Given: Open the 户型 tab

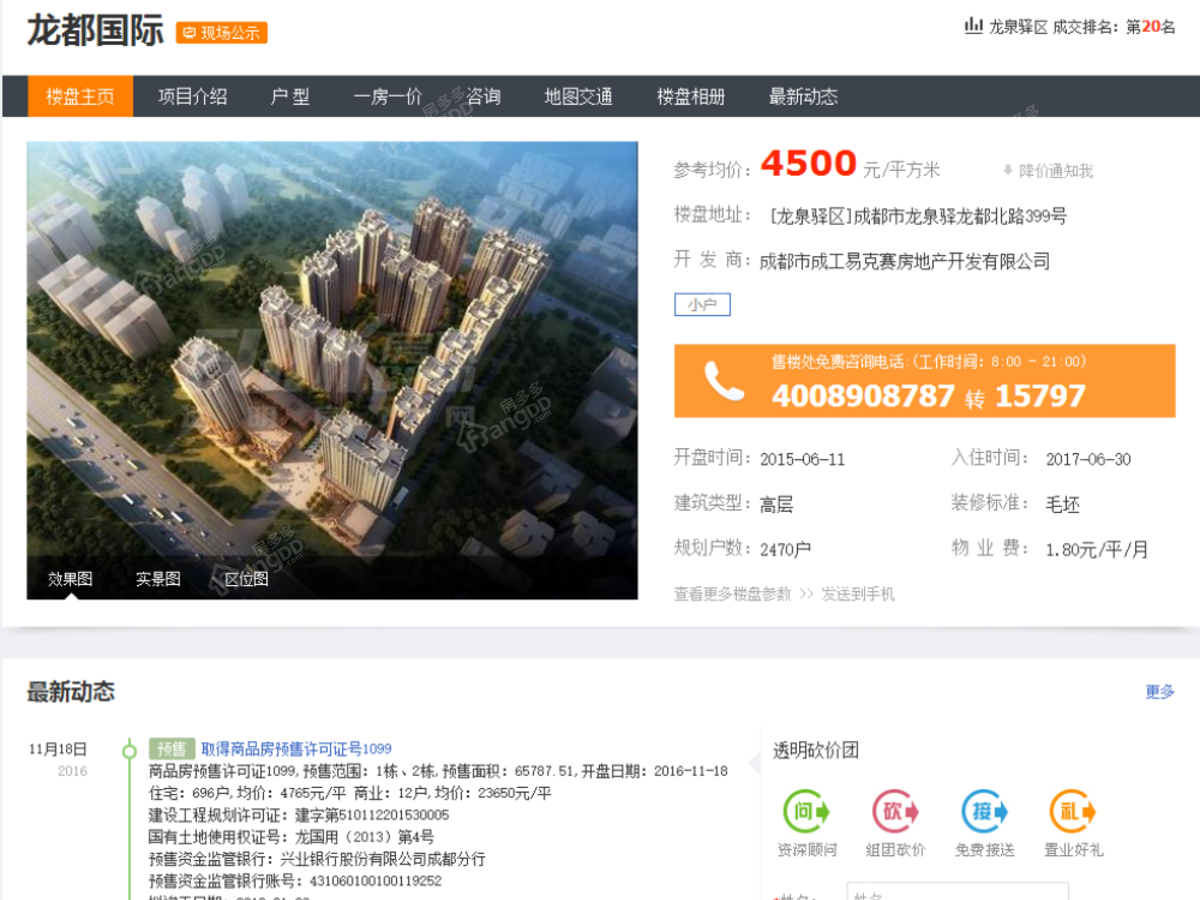Looking at the screenshot, I should [290, 96].
